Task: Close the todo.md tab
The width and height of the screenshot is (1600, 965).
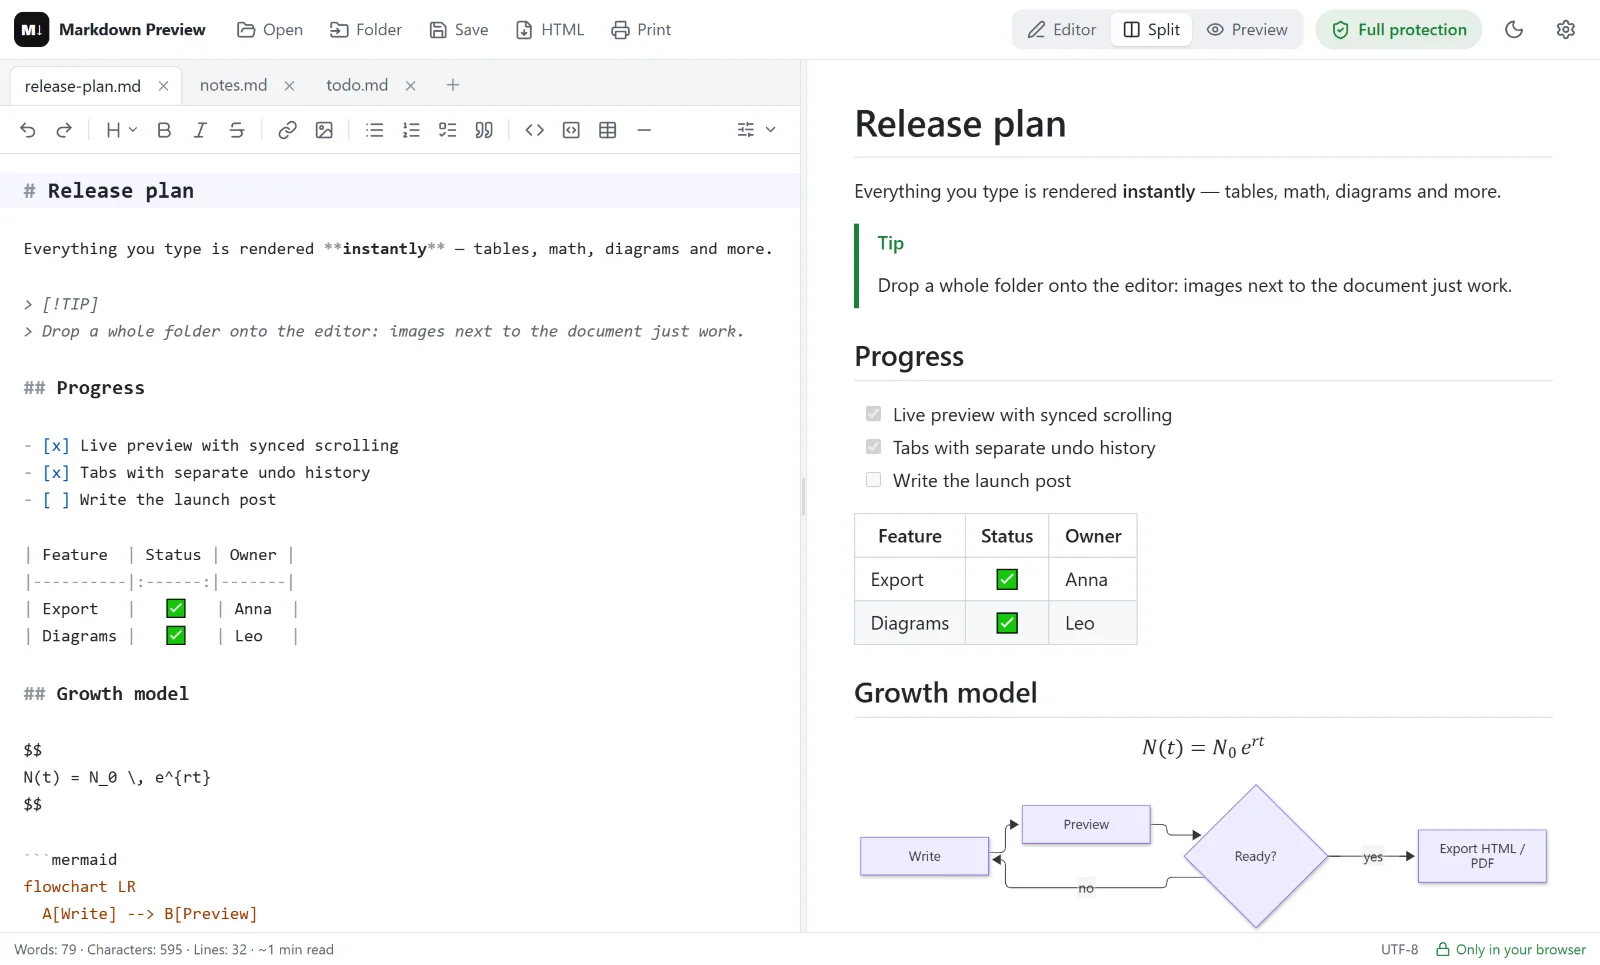Action: (x=410, y=86)
